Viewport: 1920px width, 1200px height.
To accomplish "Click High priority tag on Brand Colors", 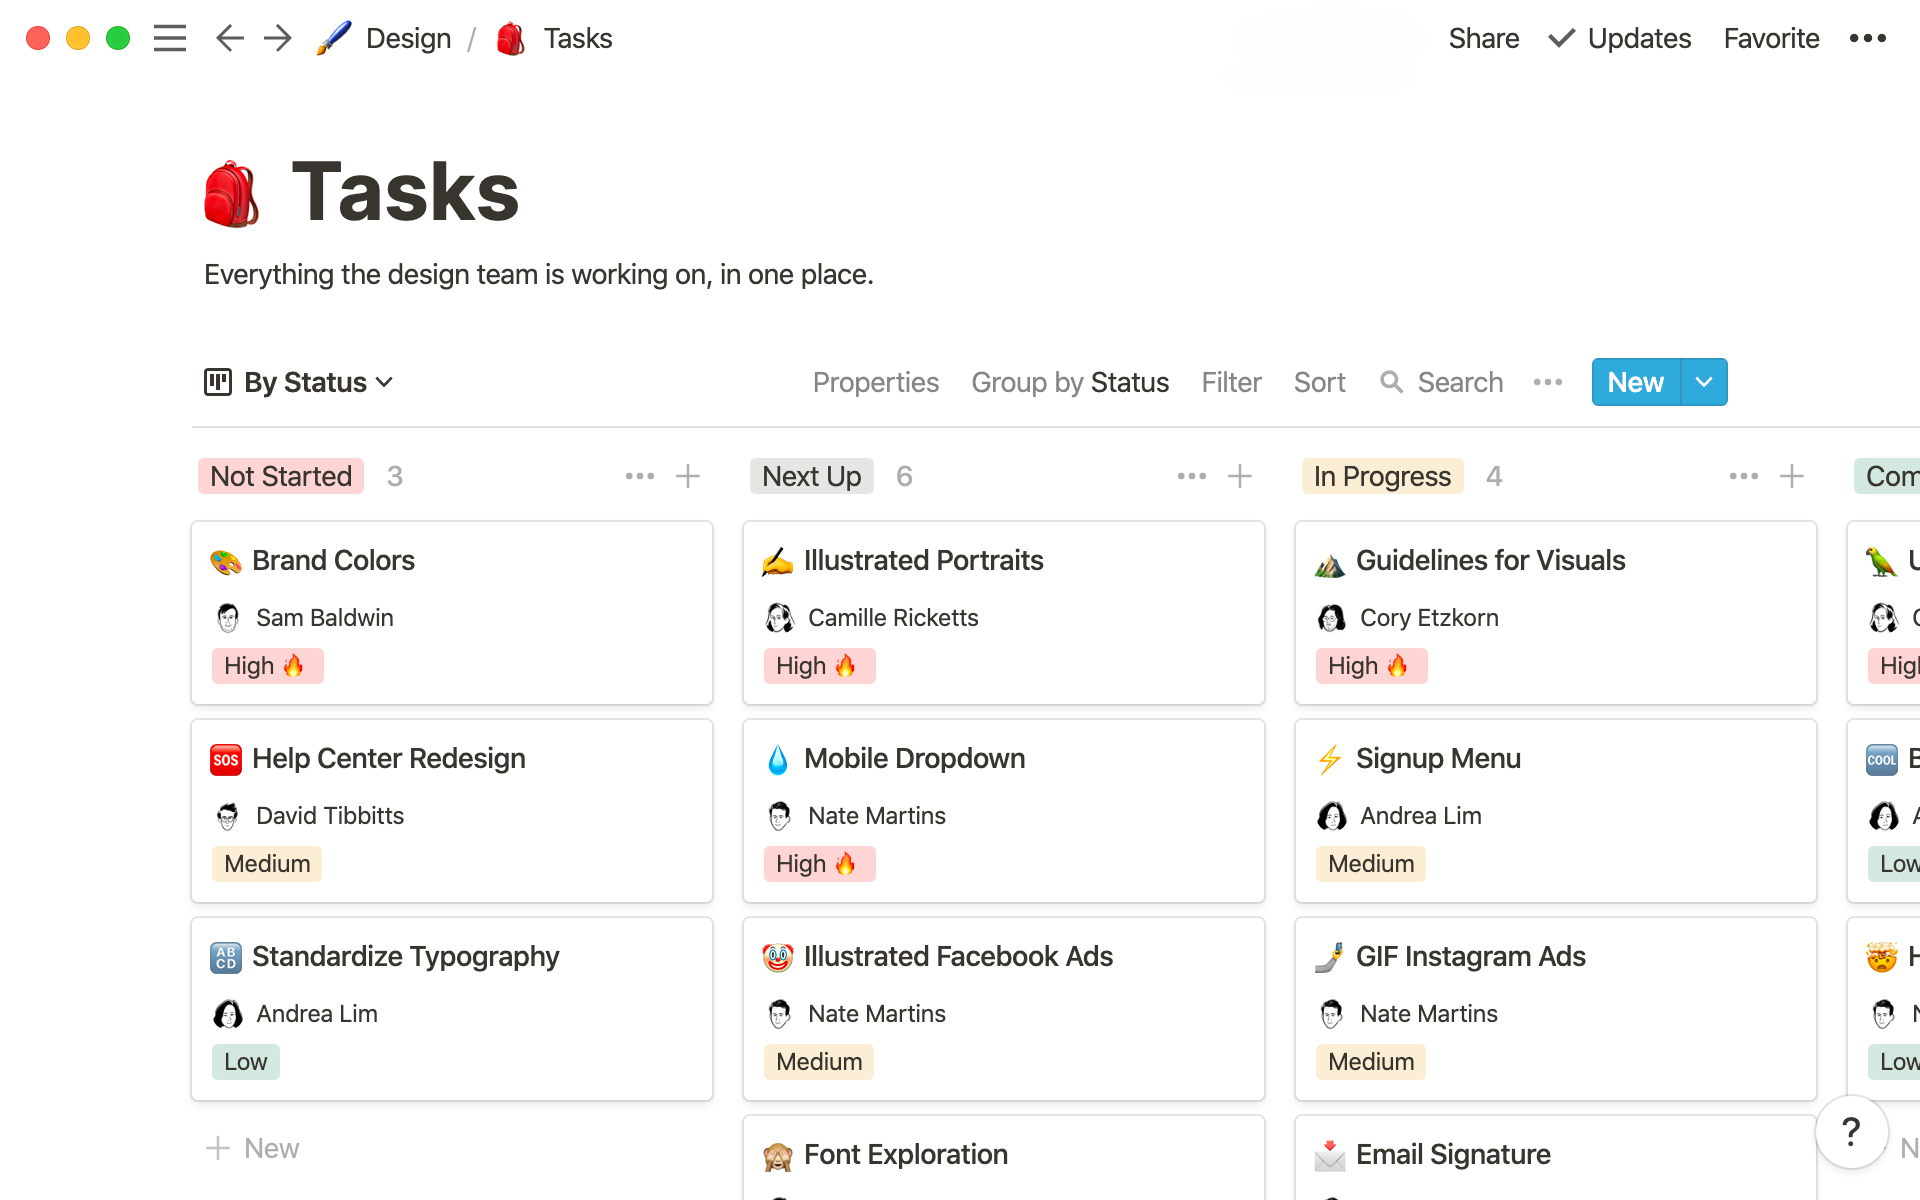I will [267, 665].
